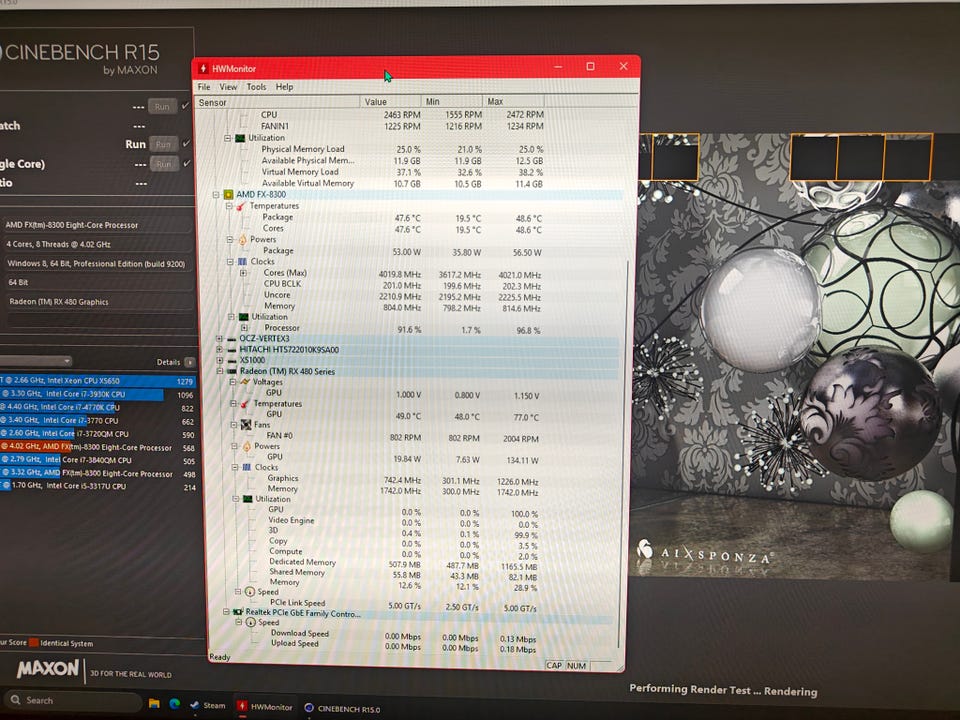Expand the HITACHI HTS722010K9SA00 node
Screen dimensions: 960x720
tap(219, 350)
